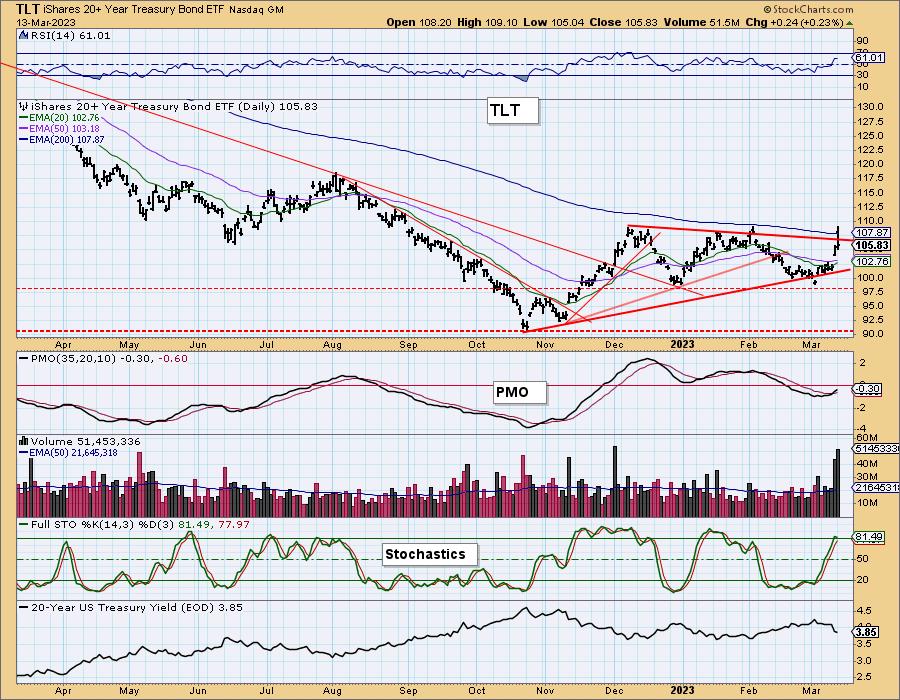Click the 102.76 EMA value tag on right axis

point(872,262)
